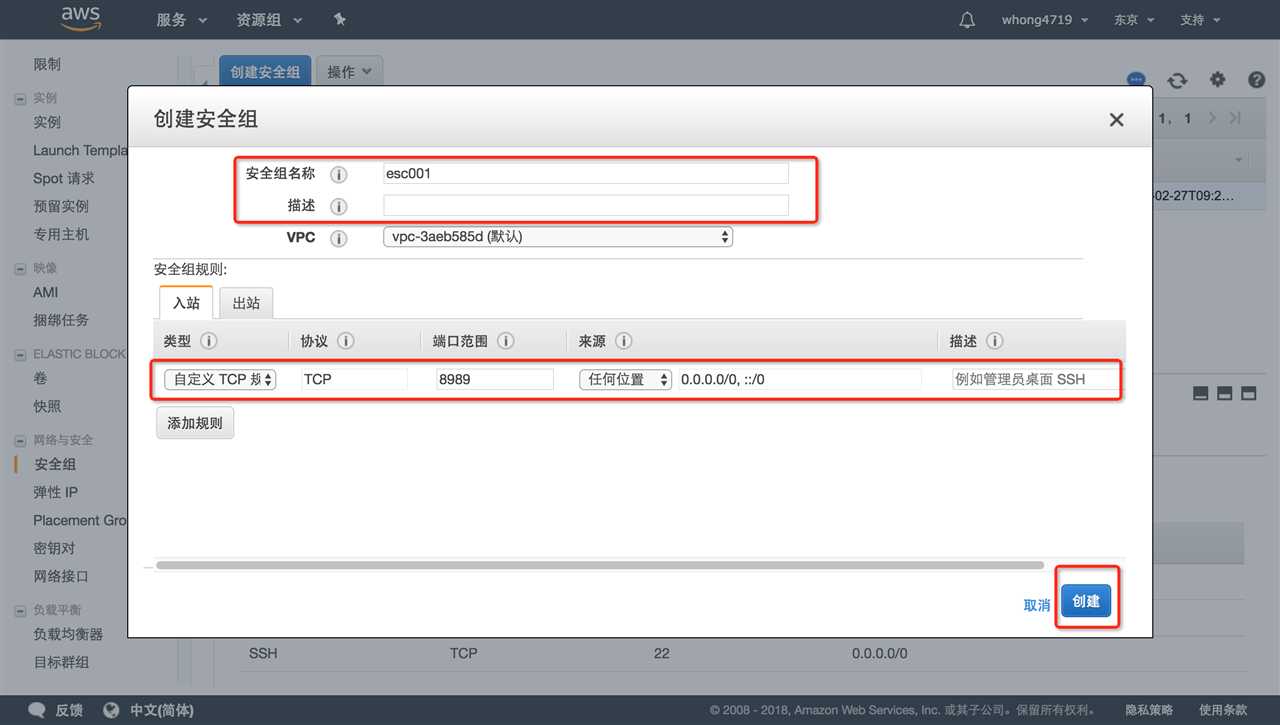Click the 取消 cancel link
The image size is (1280, 725).
pyautogui.click(x=1037, y=605)
